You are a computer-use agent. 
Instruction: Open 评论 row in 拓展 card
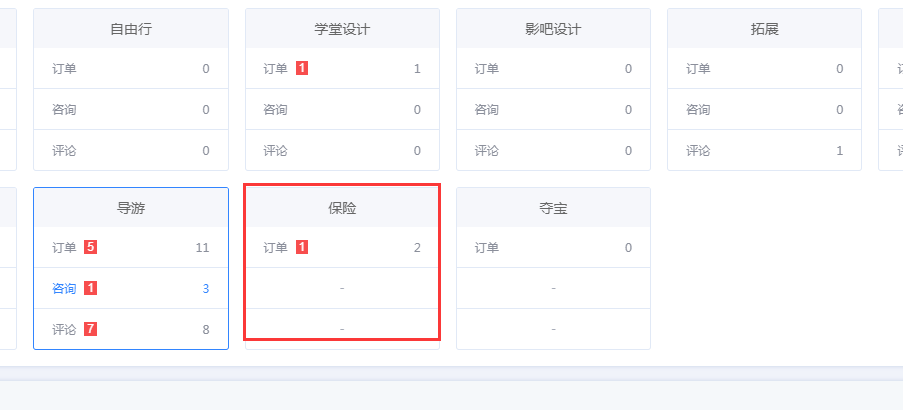pos(764,150)
